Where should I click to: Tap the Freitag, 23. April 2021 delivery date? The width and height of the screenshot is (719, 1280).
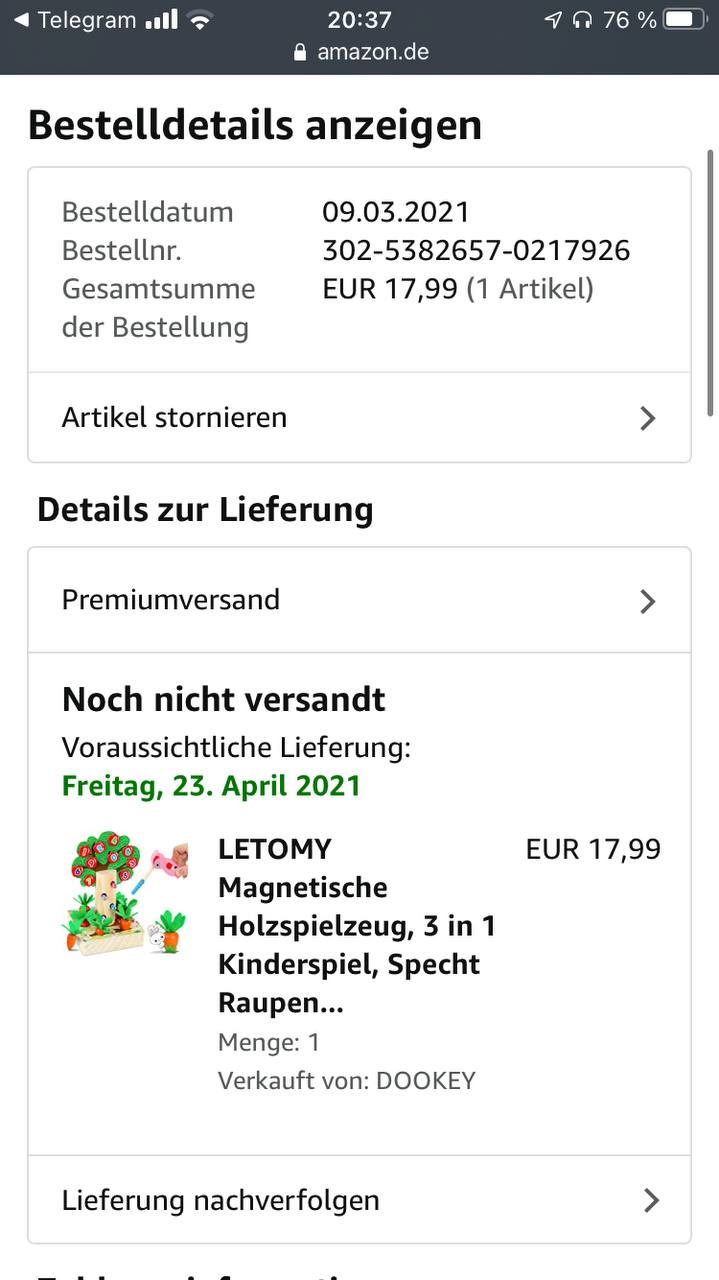(x=211, y=785)
